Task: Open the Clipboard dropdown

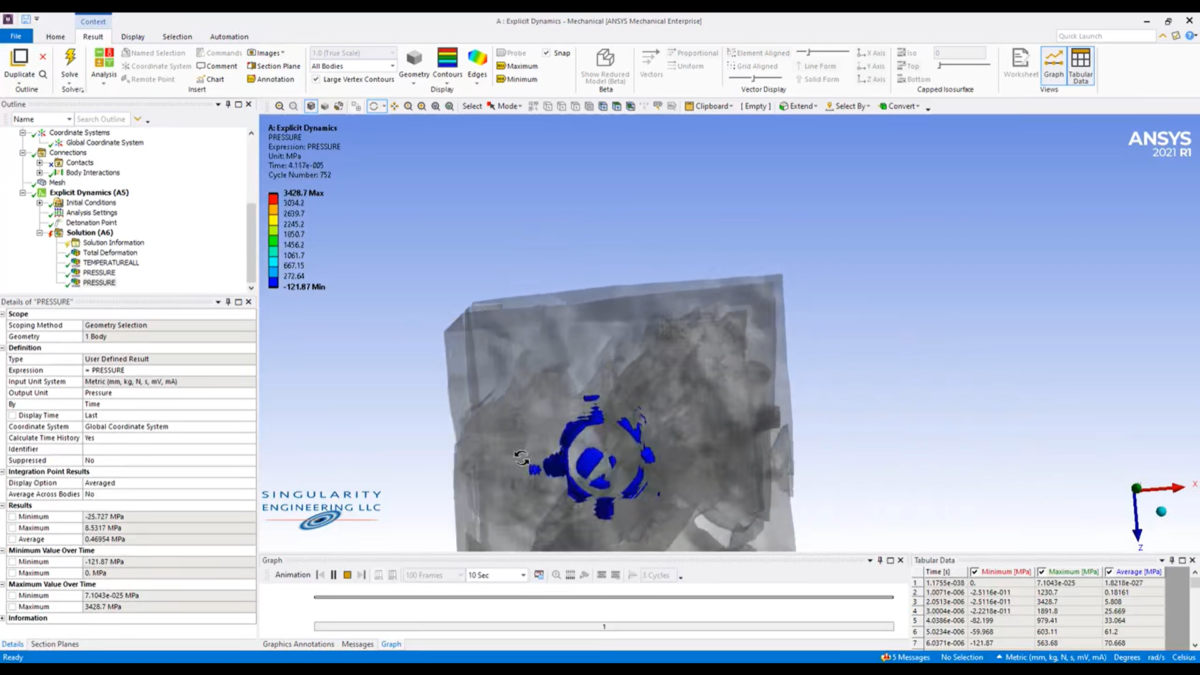Action: 709,106
